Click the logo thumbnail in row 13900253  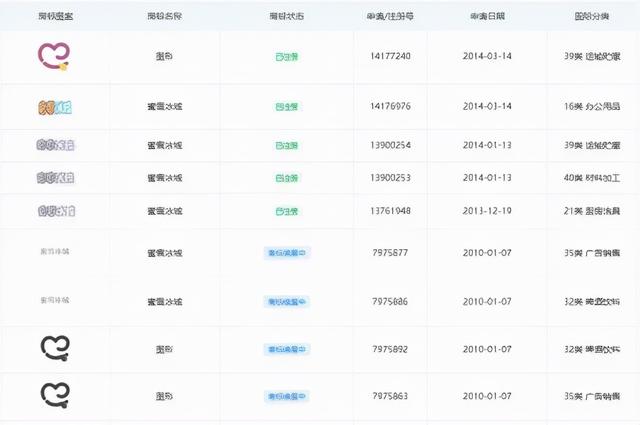(x=55, y=178)
